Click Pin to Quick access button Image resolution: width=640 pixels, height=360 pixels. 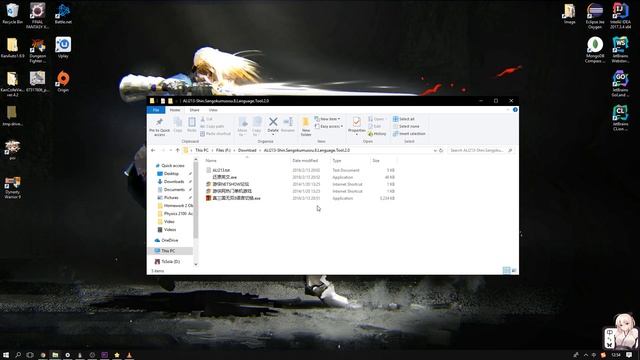pyautogui.click(x=159, y=127)
